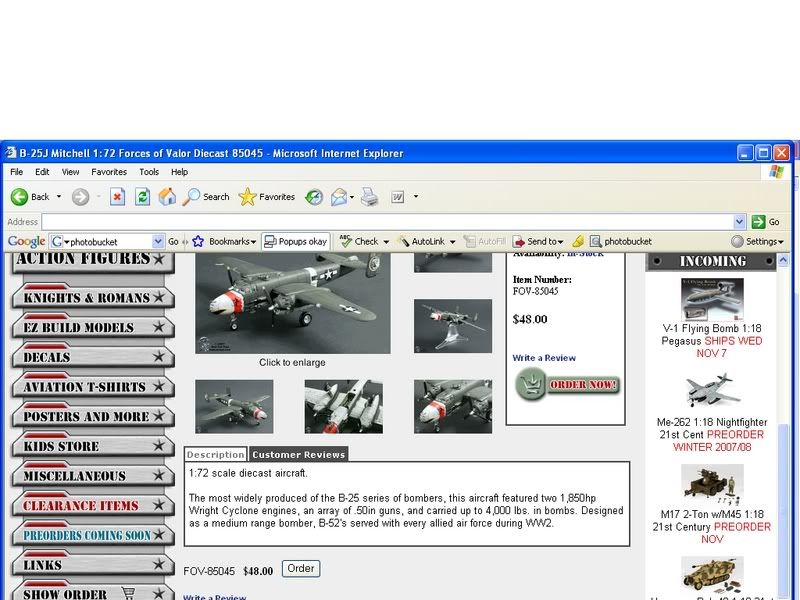Open History clock icon
Image resolution: width=800 pixels, height=600 pixels.
tap(314, 197)
